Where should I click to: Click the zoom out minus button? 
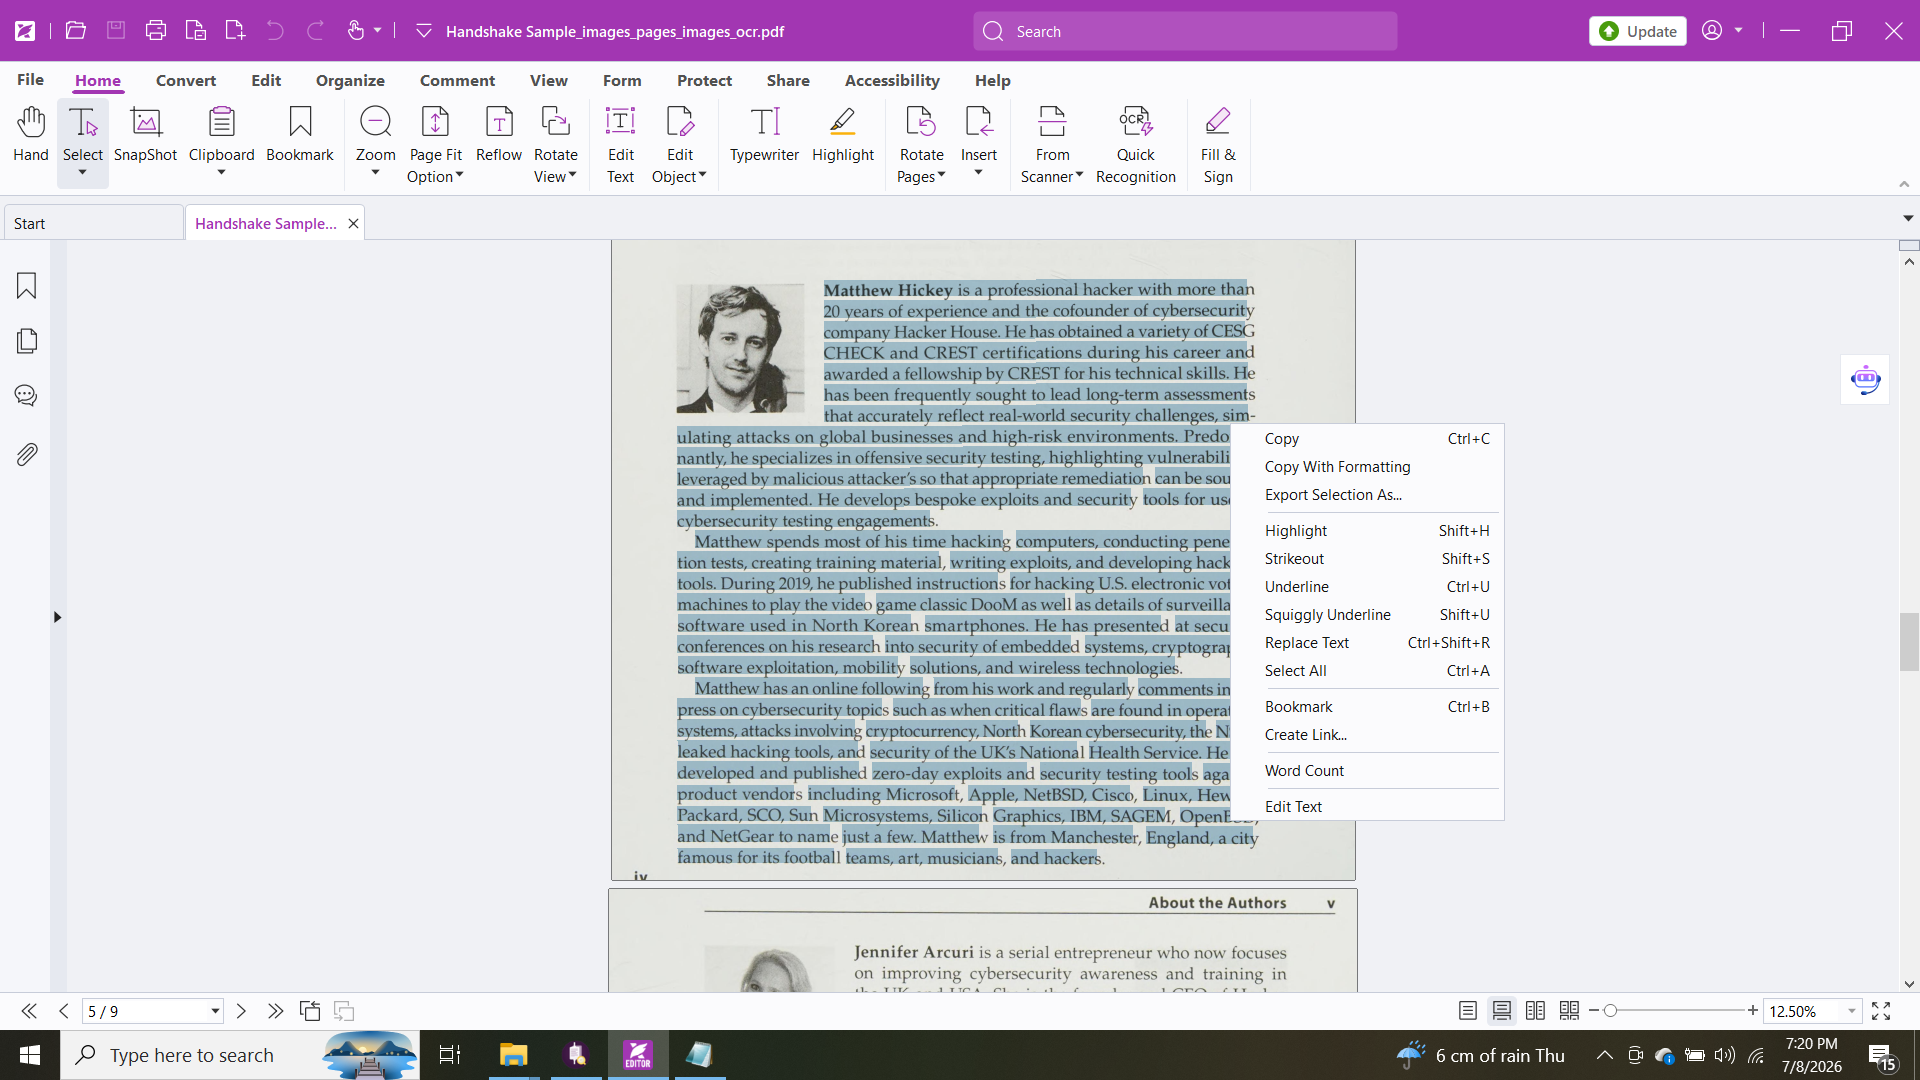coord(1594,1011)
